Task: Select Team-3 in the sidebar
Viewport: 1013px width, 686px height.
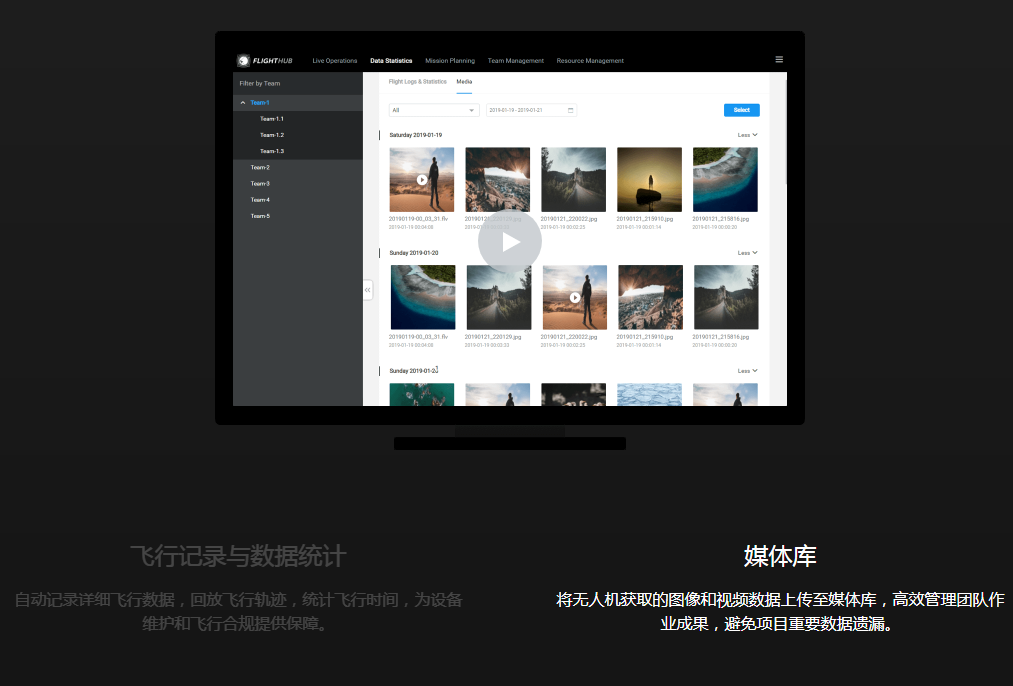Action: (260, 183)
